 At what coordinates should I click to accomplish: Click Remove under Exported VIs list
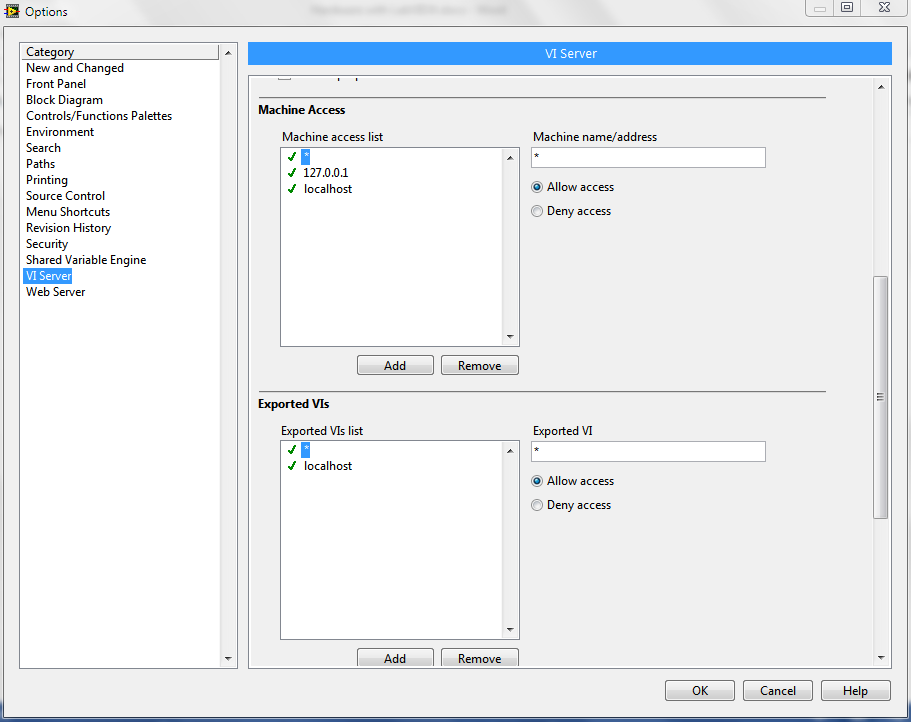coord(479,658)
